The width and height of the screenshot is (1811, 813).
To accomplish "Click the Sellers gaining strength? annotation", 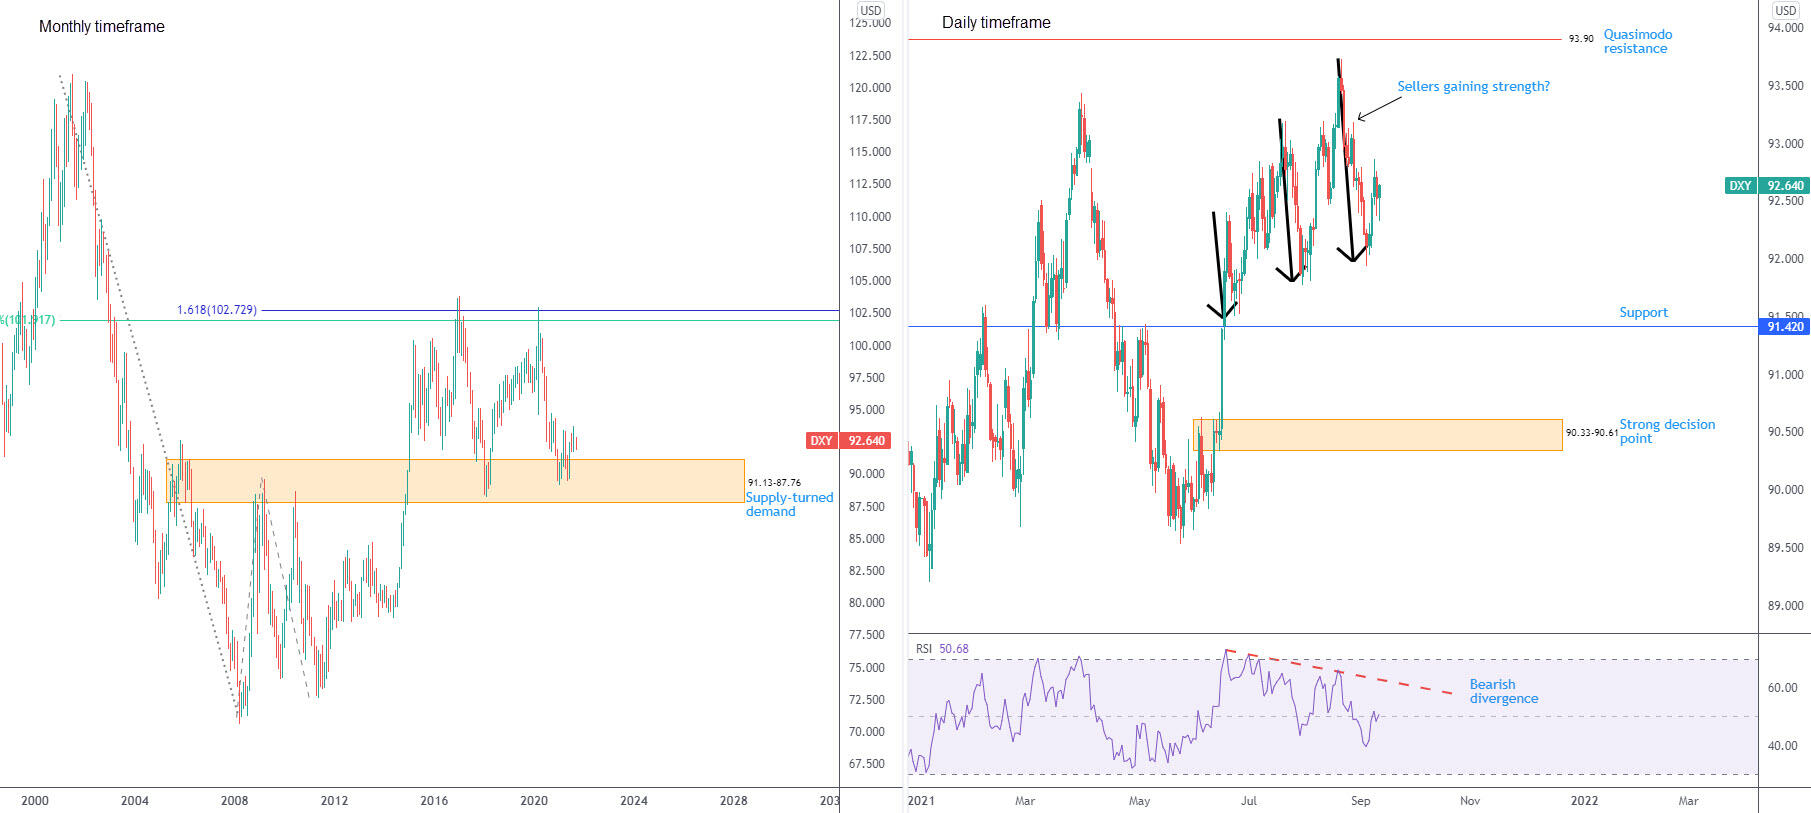I will coord(1472,87).
